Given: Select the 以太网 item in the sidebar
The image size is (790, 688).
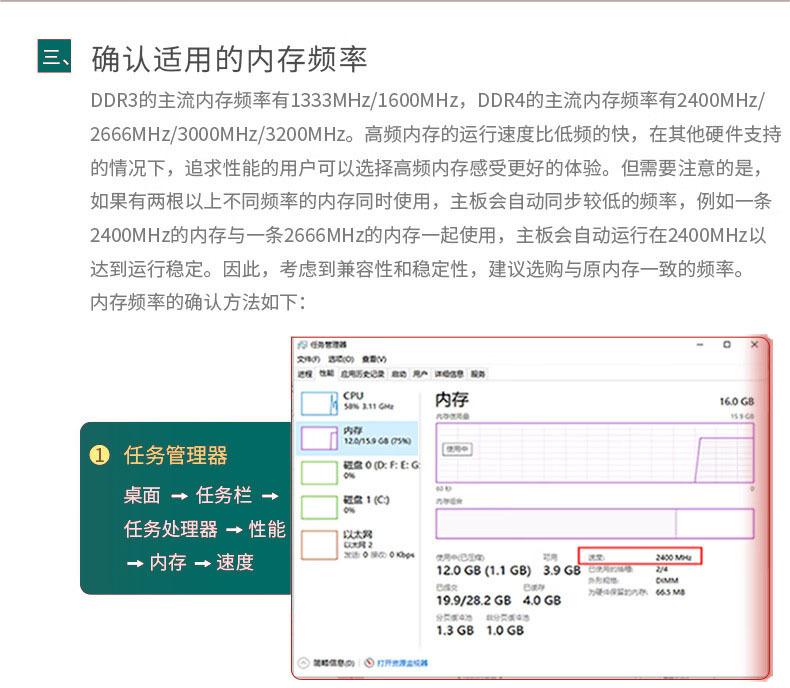Looking at the screenshot, I should [357, 544].
